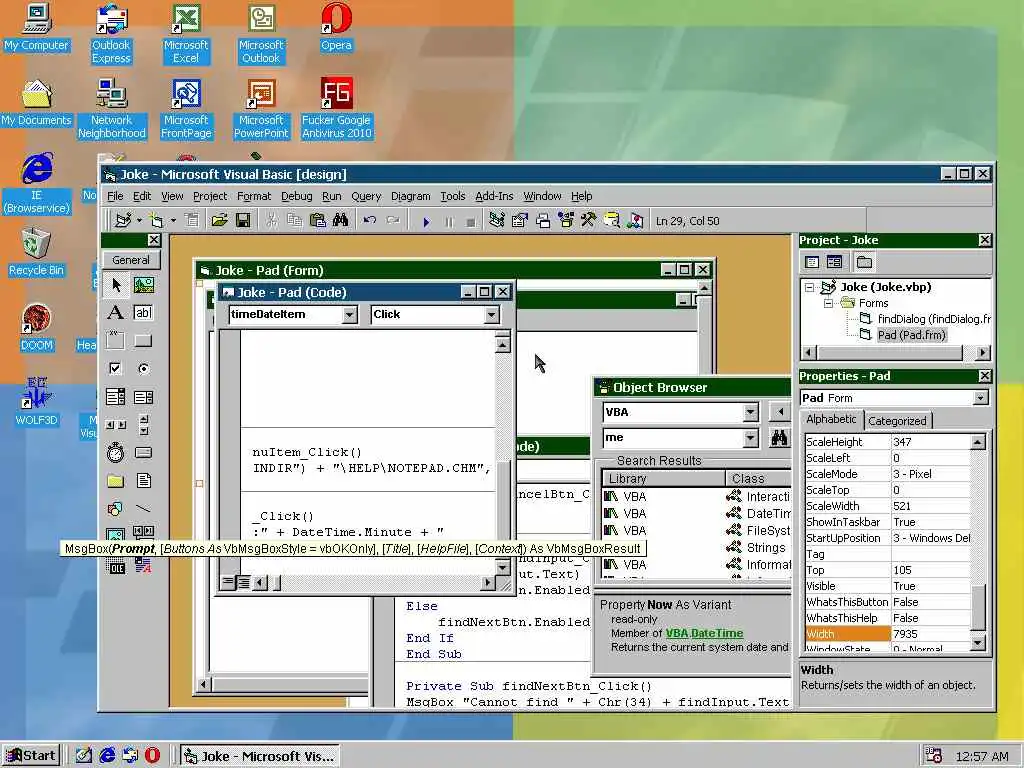The width and height of the screenshot is (1024, 768).
Task: Select the CommandButton control in the toolbox
Action: (x=144, y=340)
